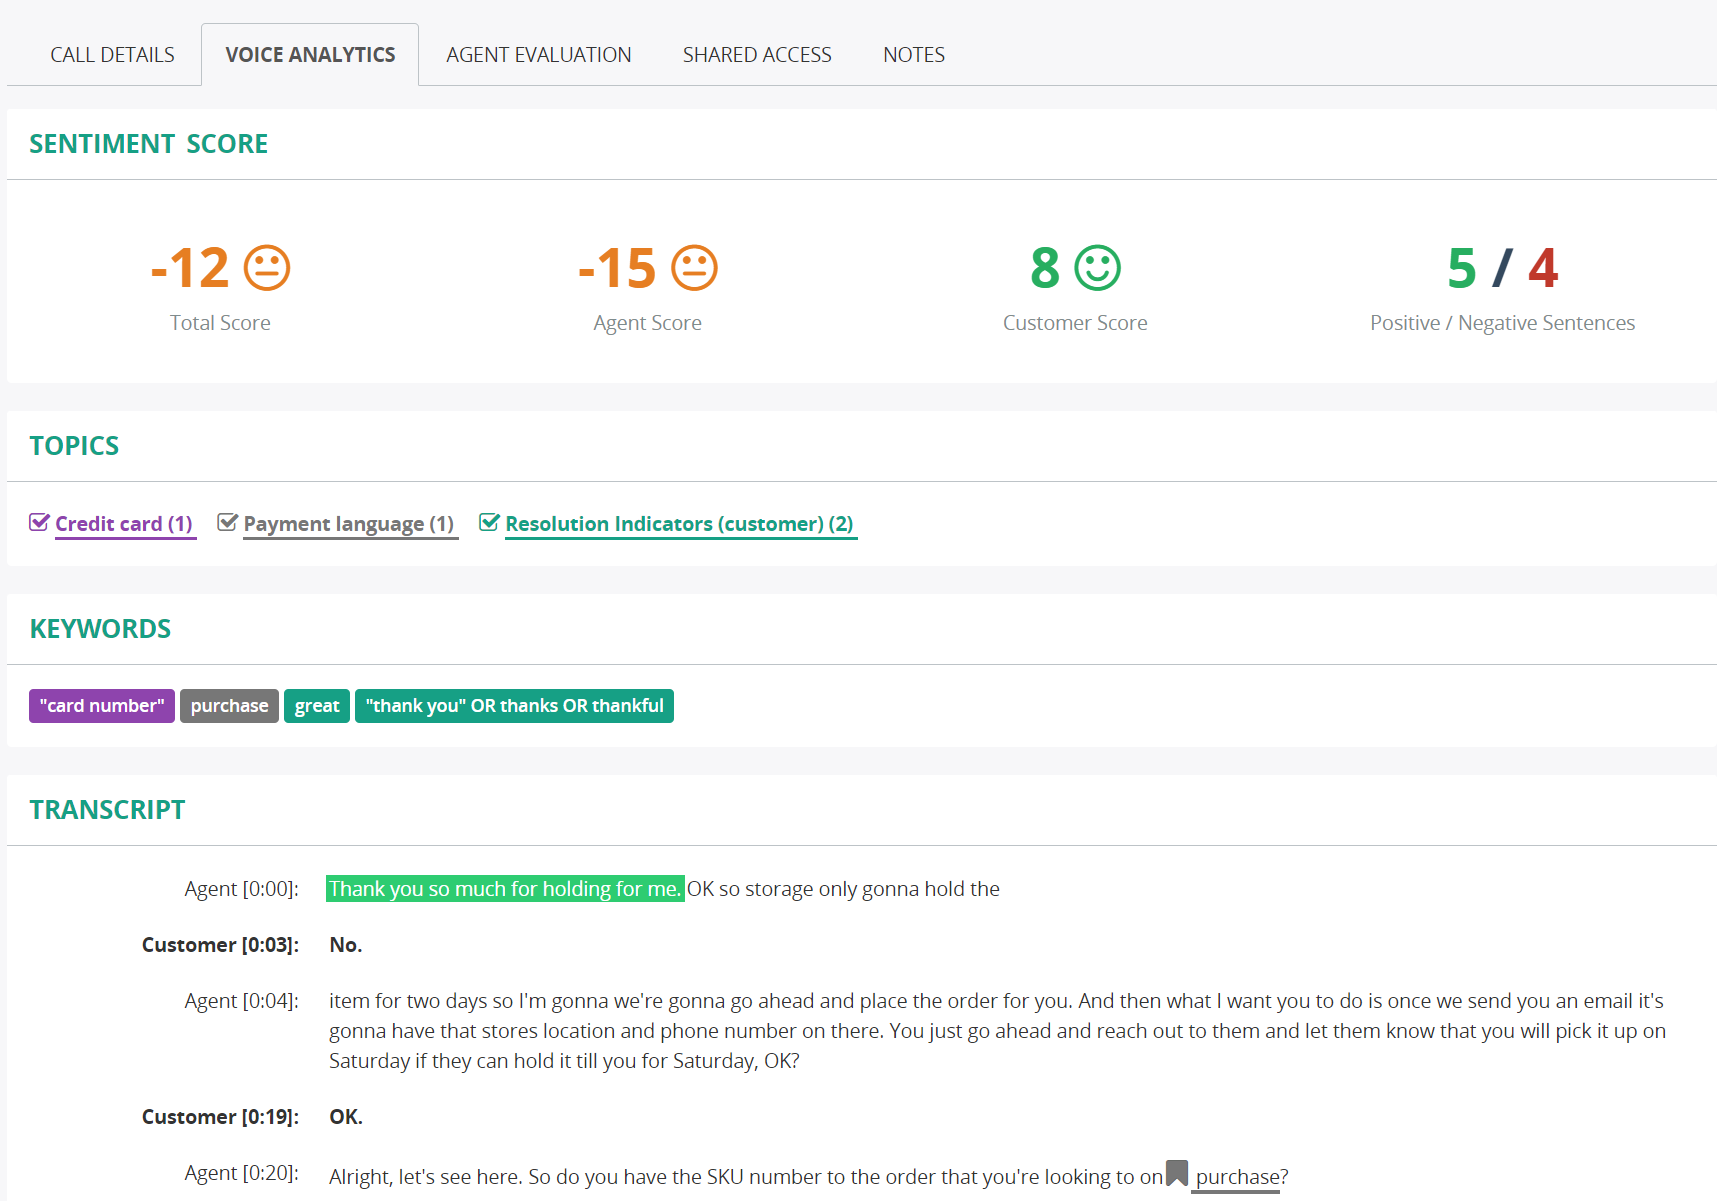Click the Agent [0:00] timestamp

[241, 889]
